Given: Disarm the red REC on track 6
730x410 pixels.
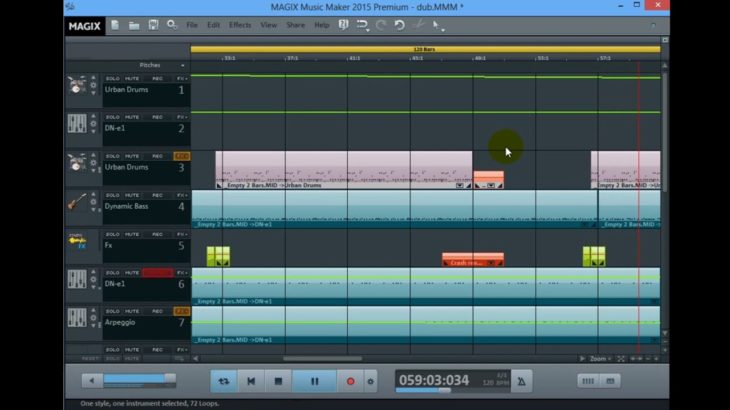Looking at the screenshot, I should pos(158,273).
